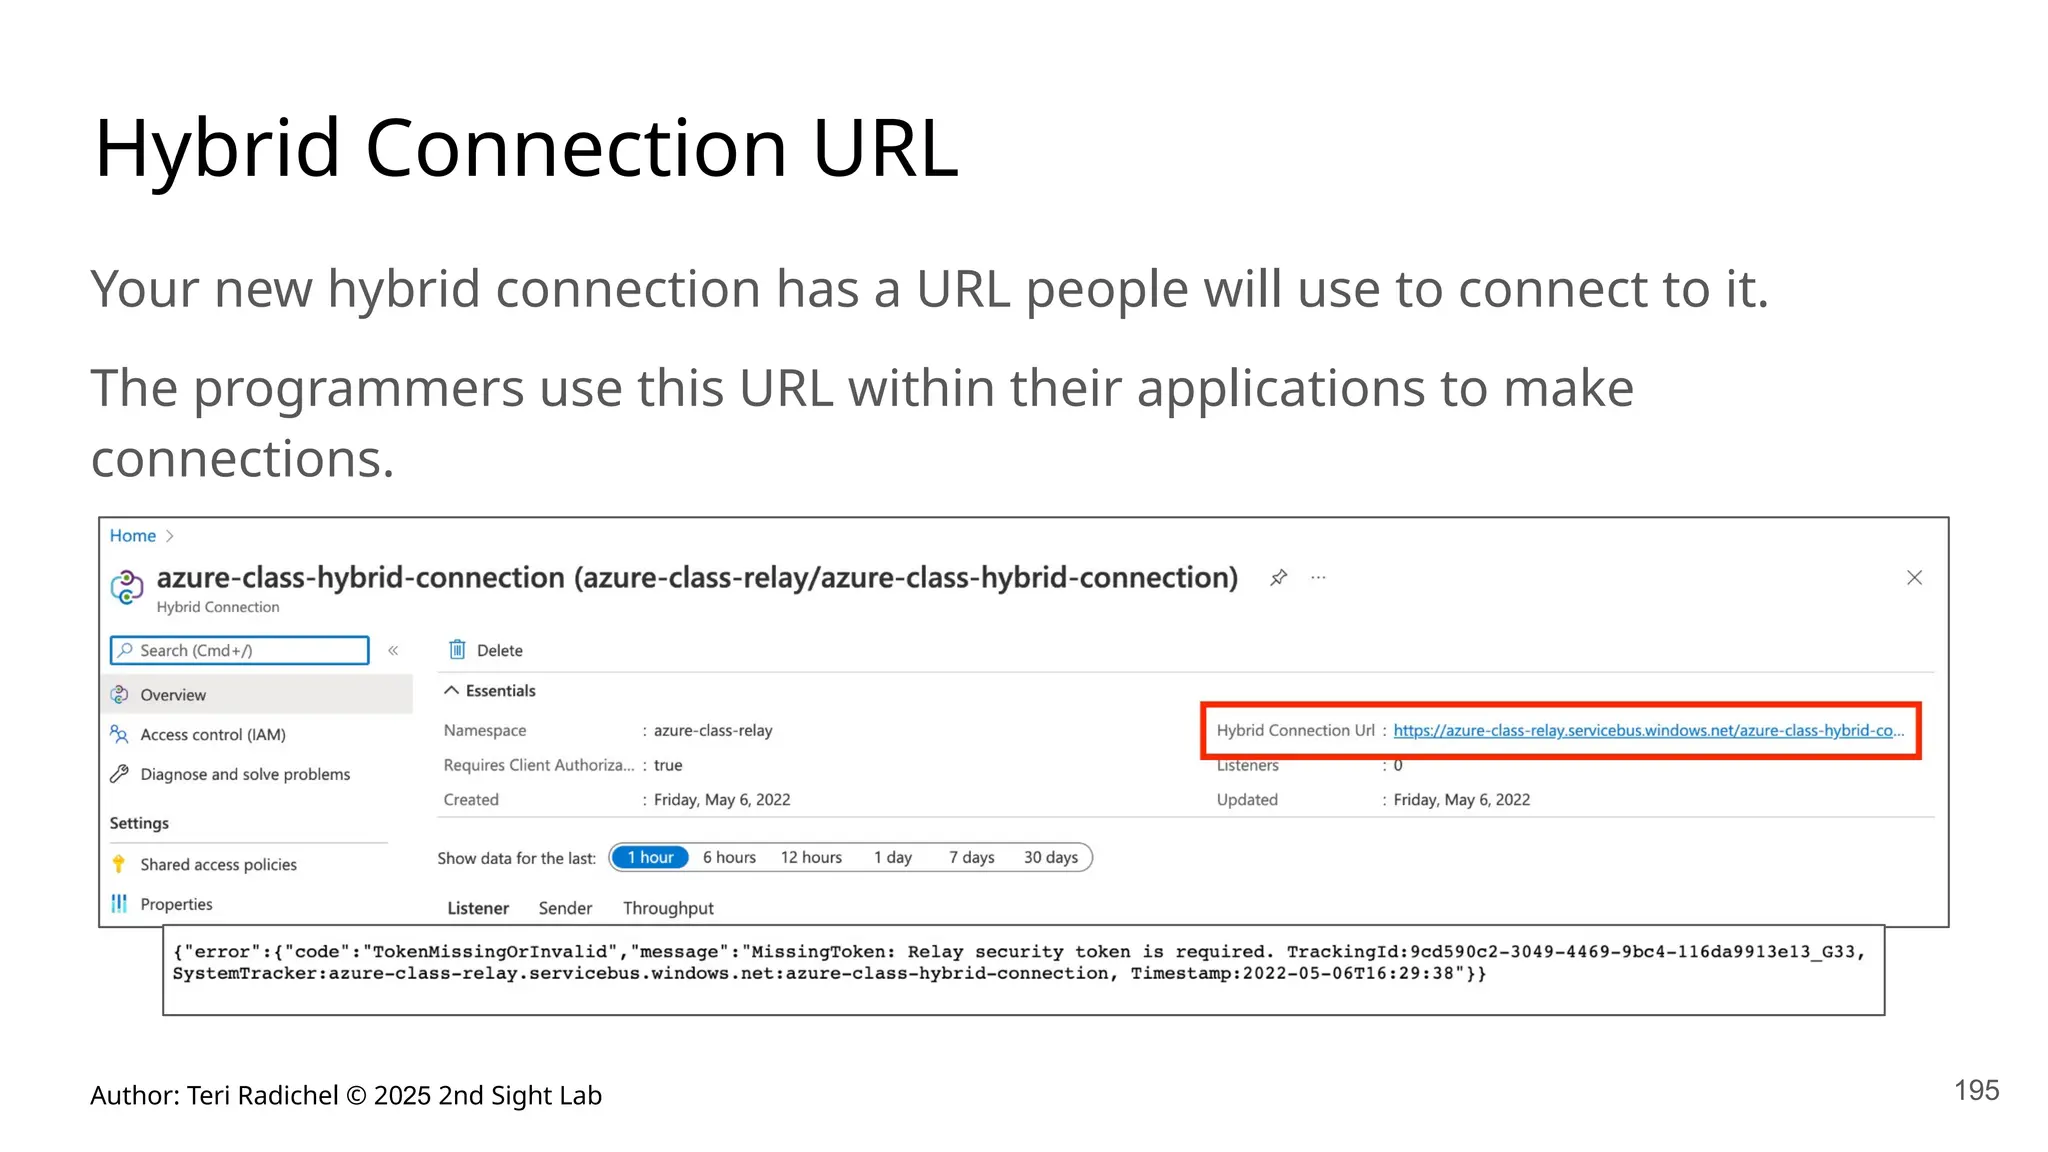The image size is (2048, 1152).
Task: Open Properties in Settings
Action: [x=176, y=905]
